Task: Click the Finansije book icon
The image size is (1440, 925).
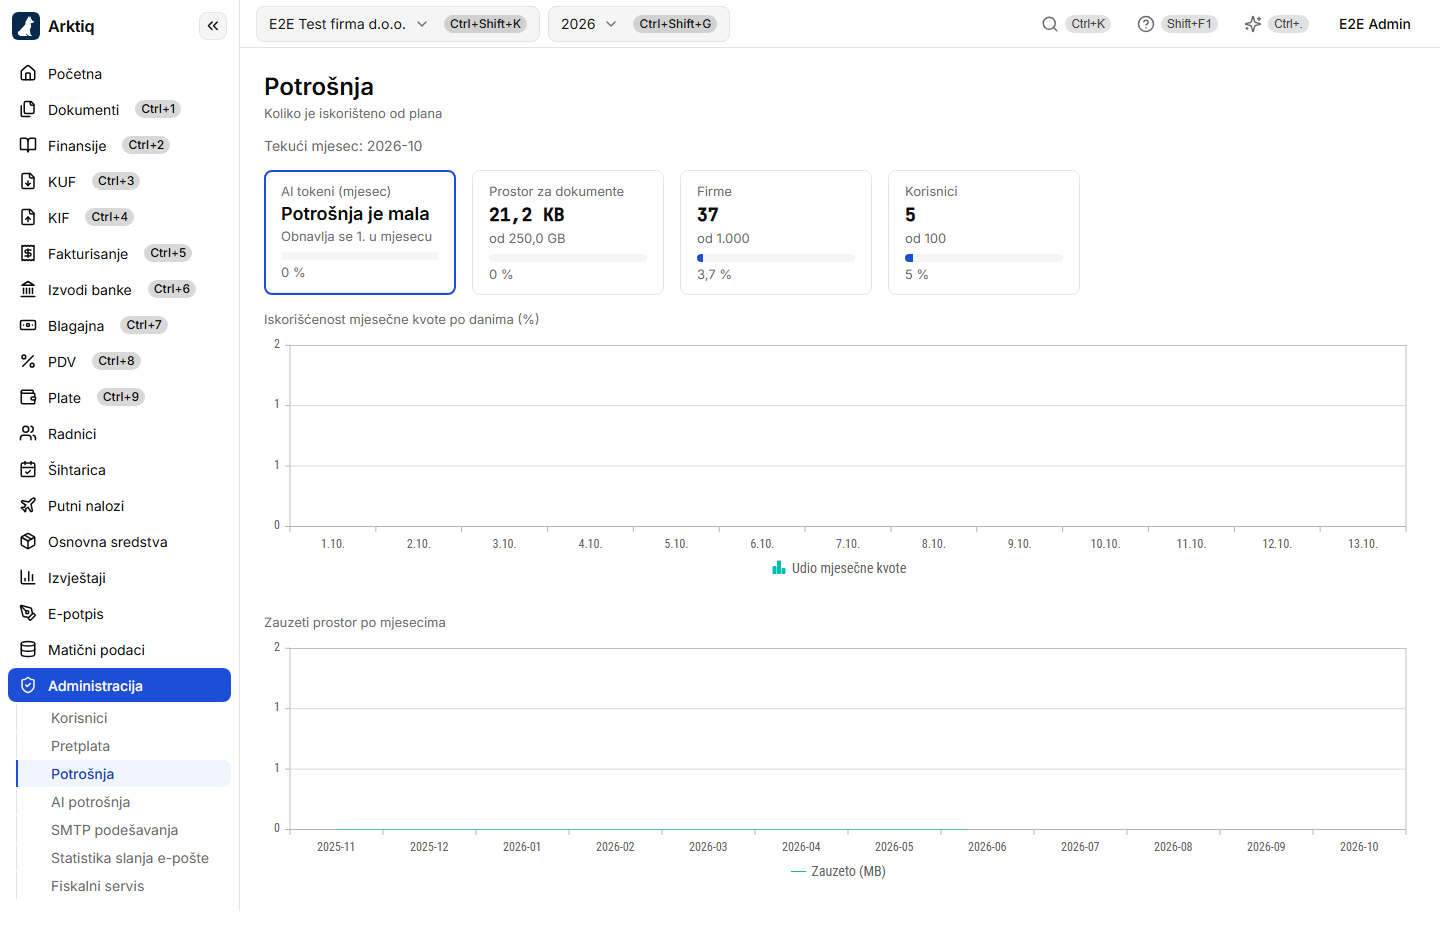Action: [x=28, y=145]
